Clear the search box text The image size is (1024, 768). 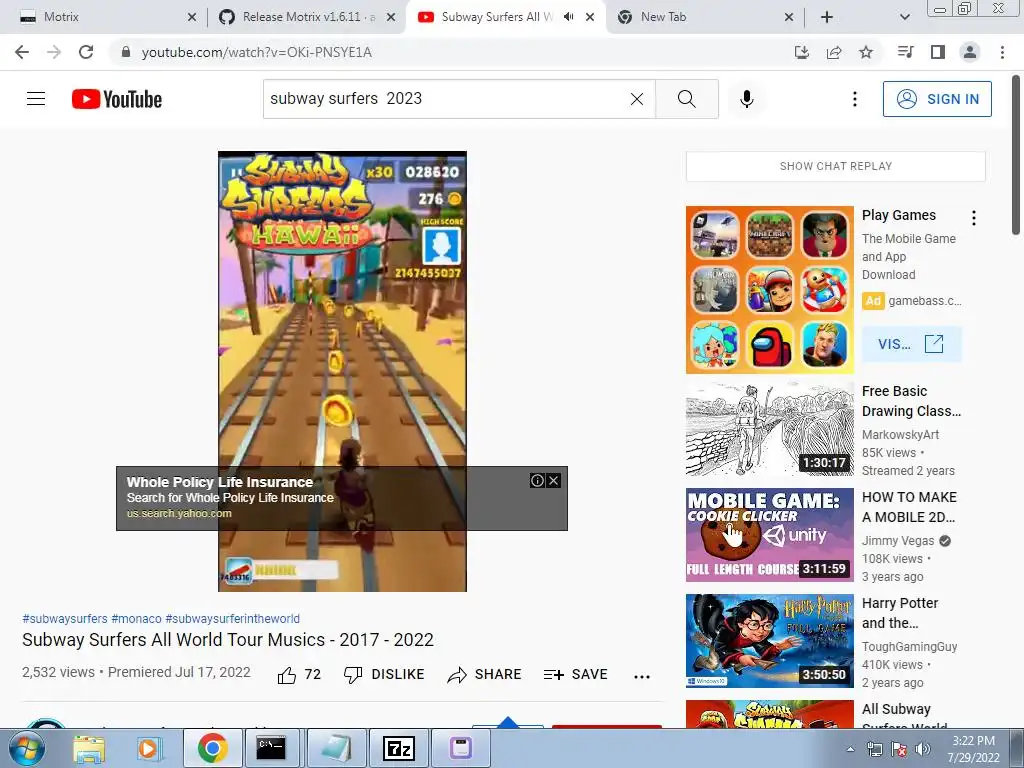coord(637,99)
